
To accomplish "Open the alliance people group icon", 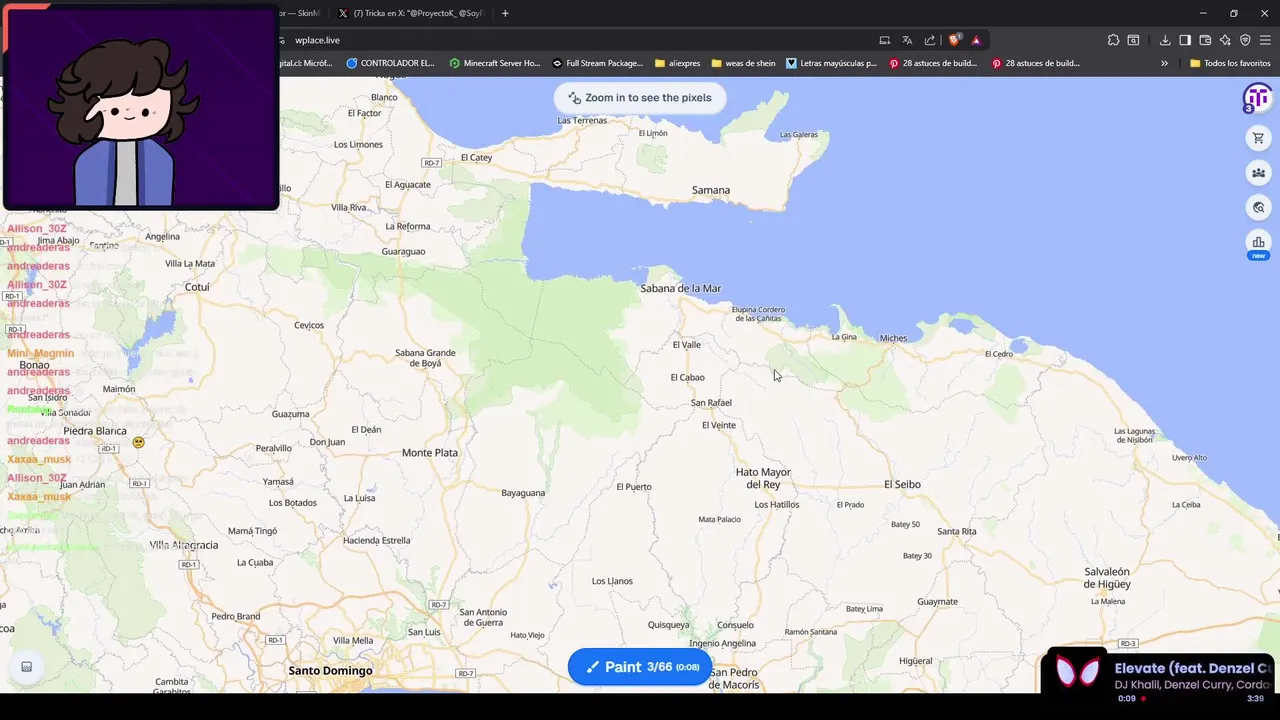I will [x=1258, y=173].
